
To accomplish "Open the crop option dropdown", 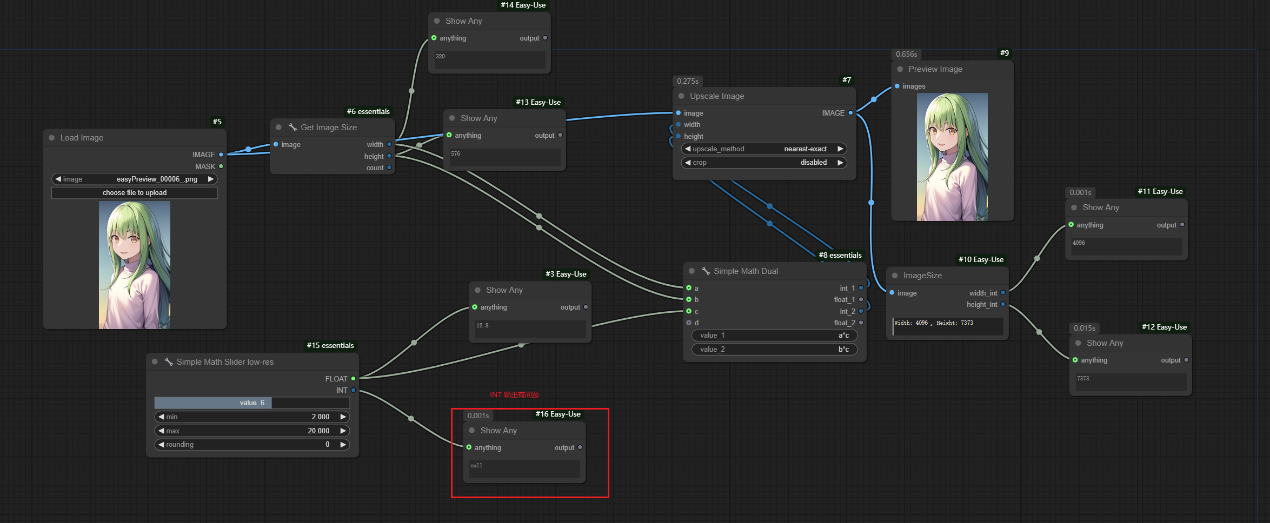I will [765, 162].
